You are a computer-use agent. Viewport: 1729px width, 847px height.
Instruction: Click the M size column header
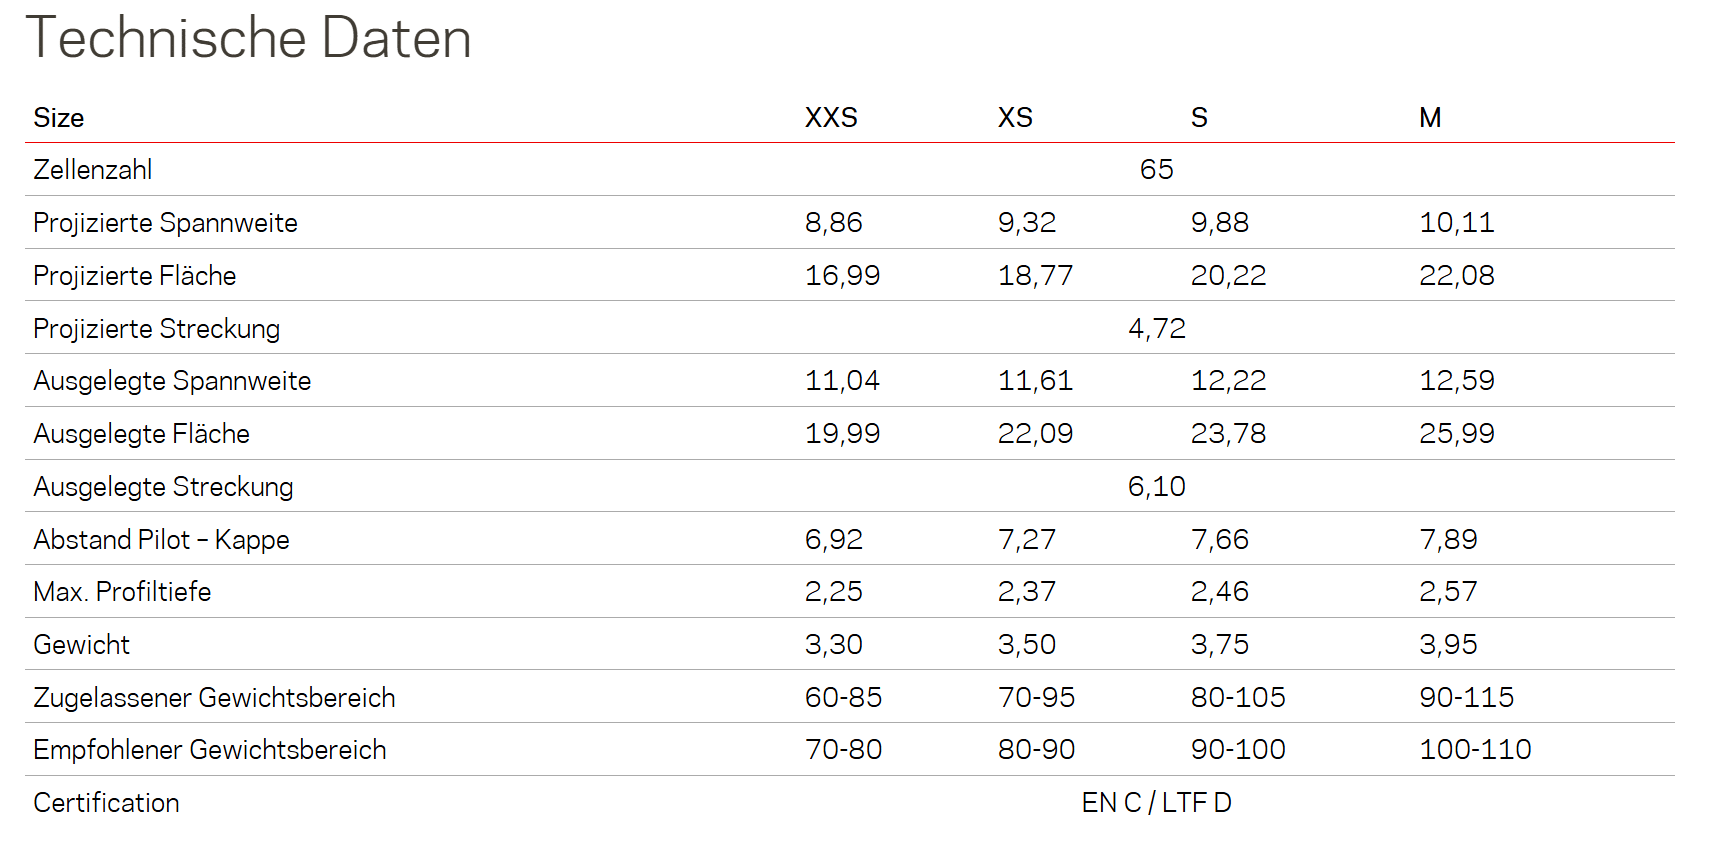(1430, 118)
